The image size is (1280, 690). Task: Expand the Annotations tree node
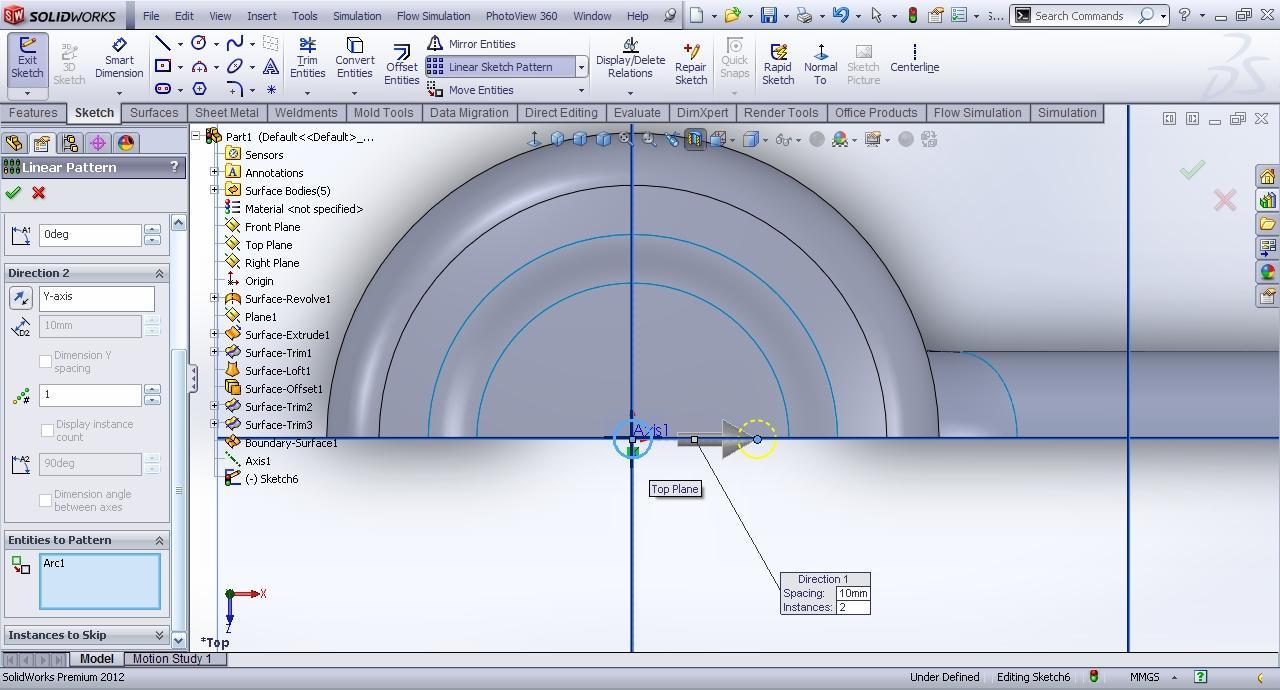[214, 172]
